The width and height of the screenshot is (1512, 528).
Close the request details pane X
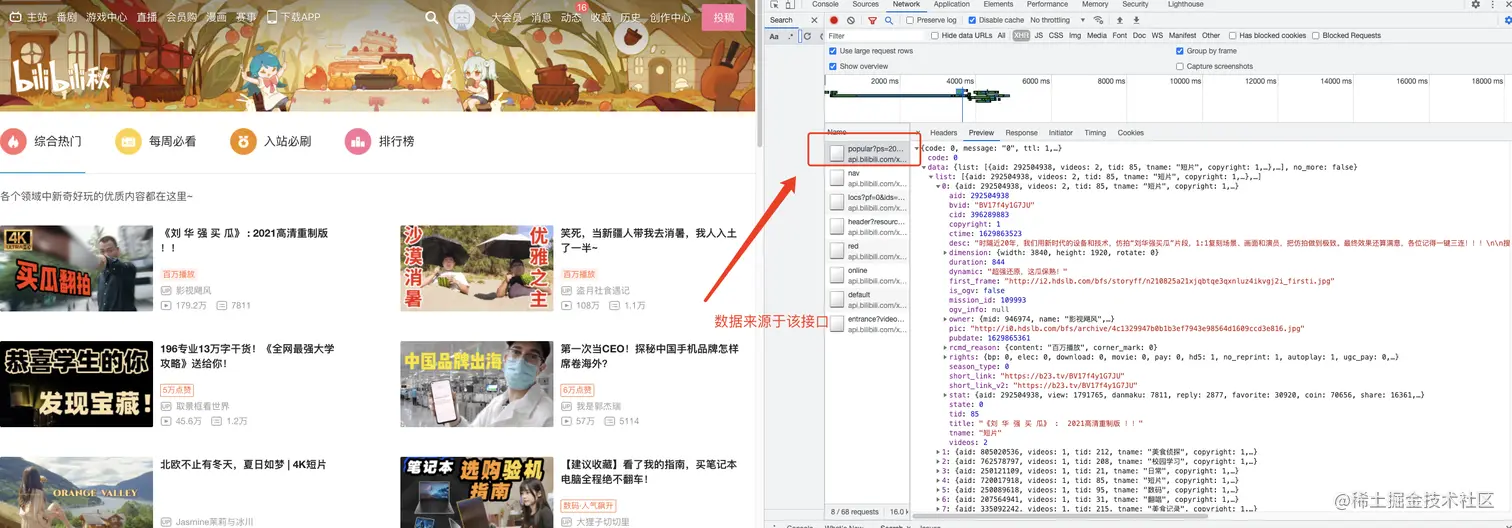(x=919, y=132)
